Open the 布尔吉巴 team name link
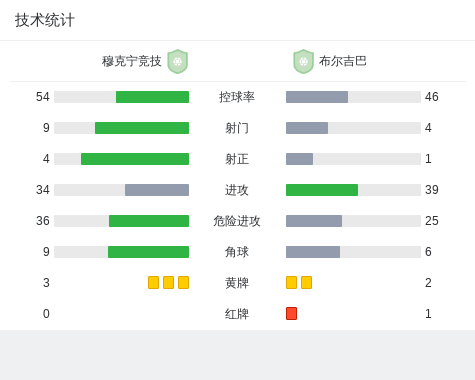 click(343, 61)
